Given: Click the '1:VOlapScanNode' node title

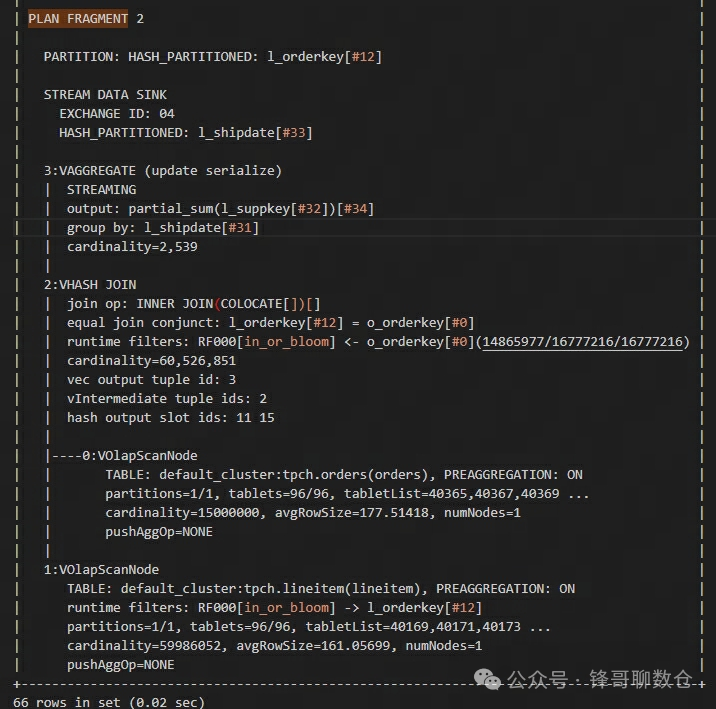Looking at the screenshot, I should 101,570.
